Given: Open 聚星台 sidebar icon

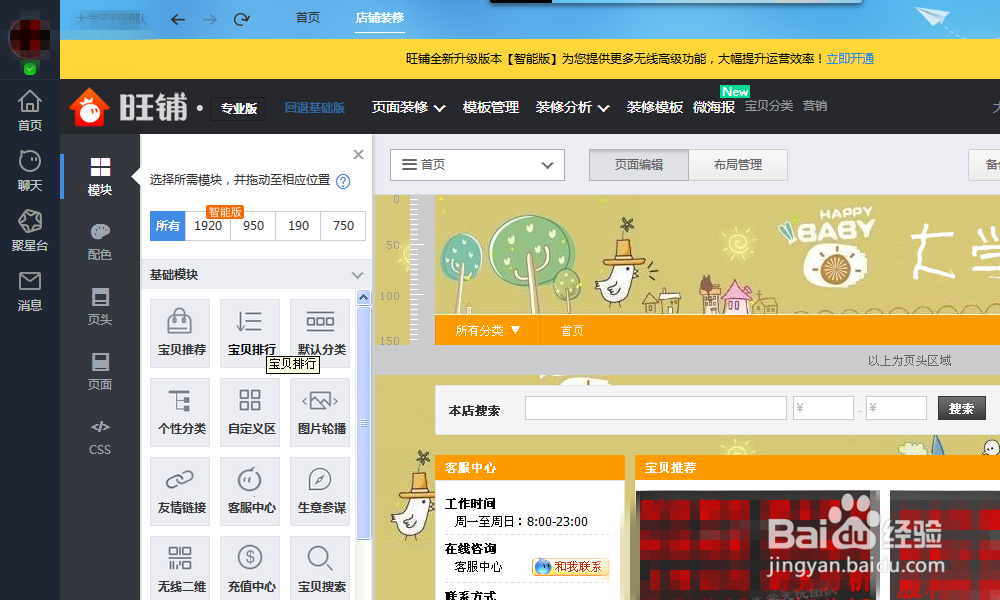Looking at the screenshot, I should (x=29, y=231).
